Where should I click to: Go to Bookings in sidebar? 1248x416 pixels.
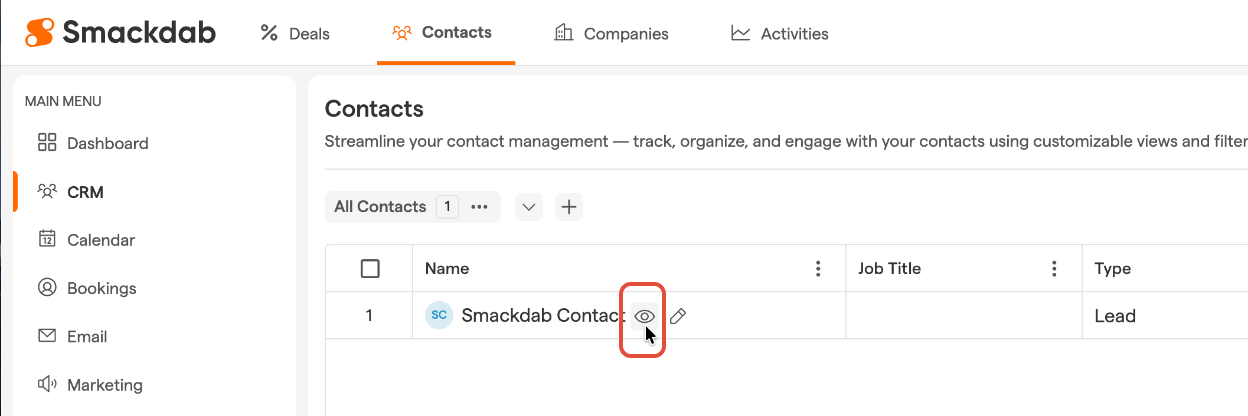pos(101,288)
